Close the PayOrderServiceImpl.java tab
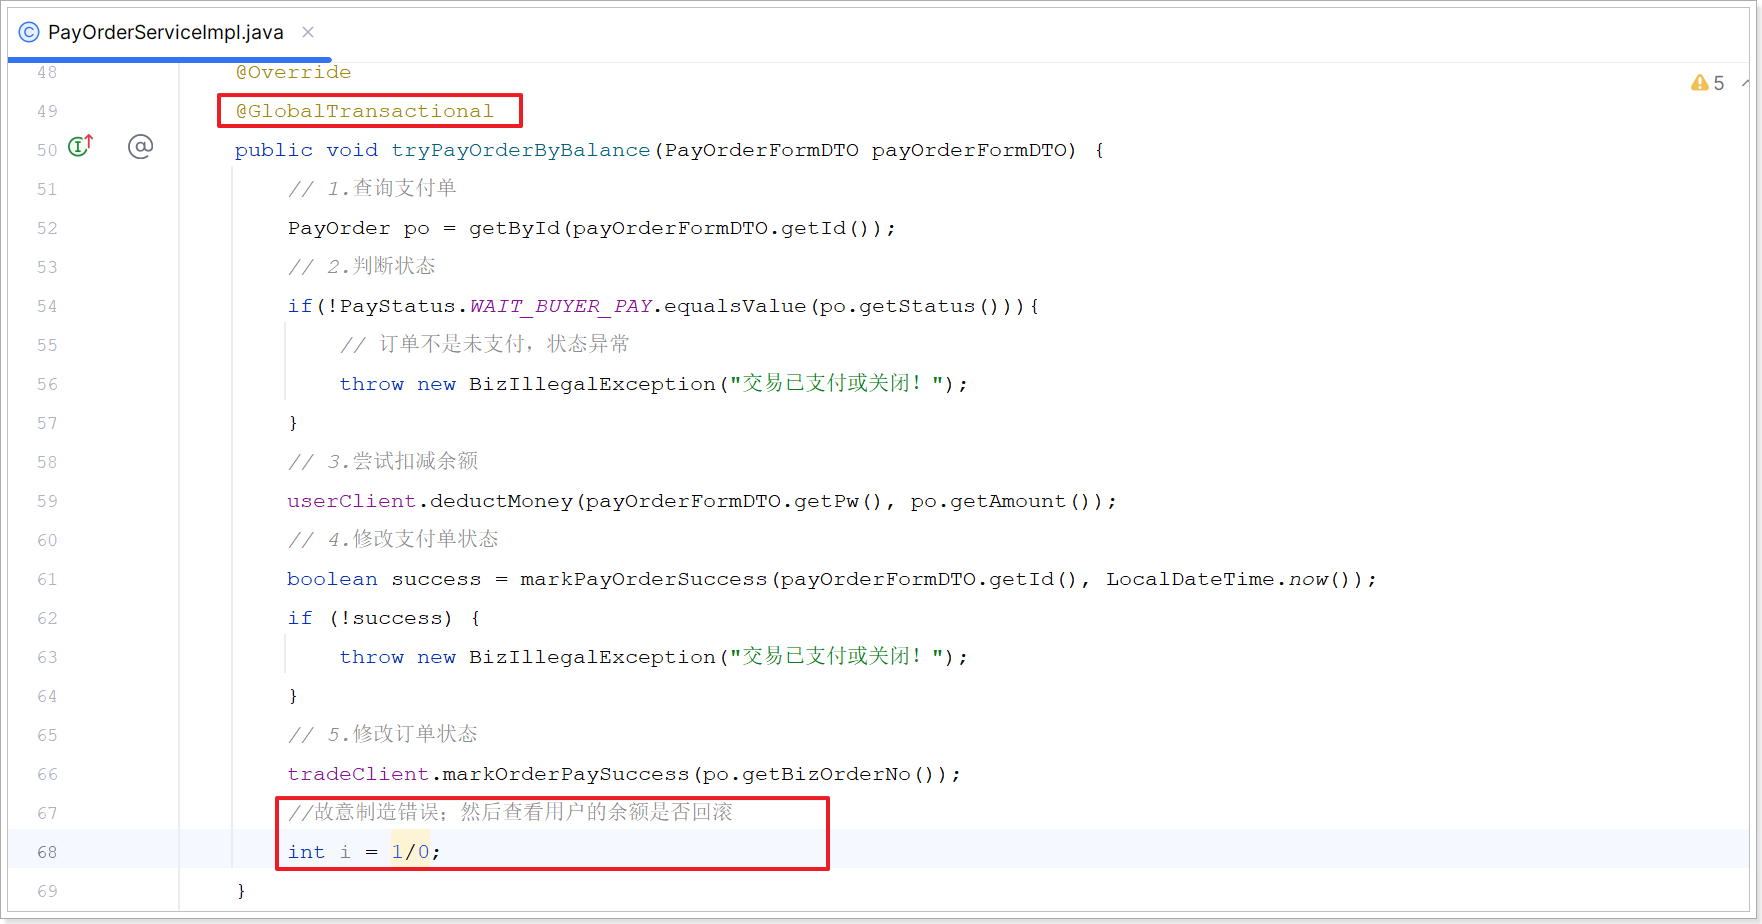Screen dimensions: 1762x924 (x=308, y=32)
